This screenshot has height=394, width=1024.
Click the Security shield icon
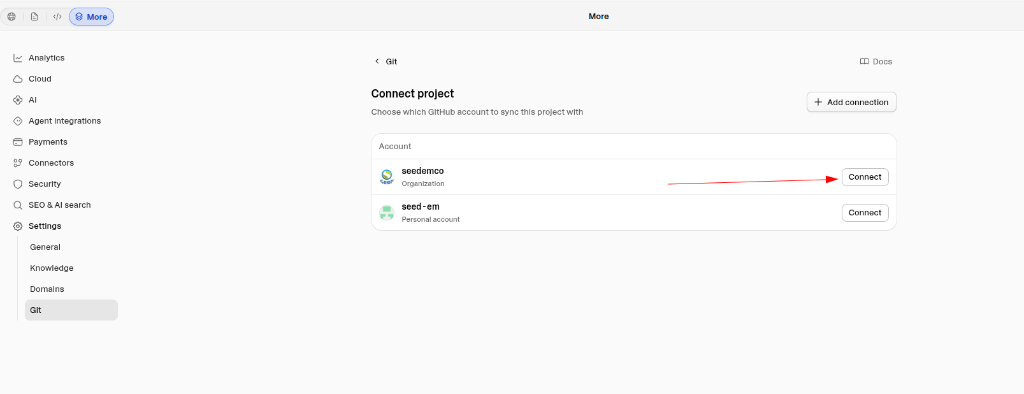pos(18,184)
